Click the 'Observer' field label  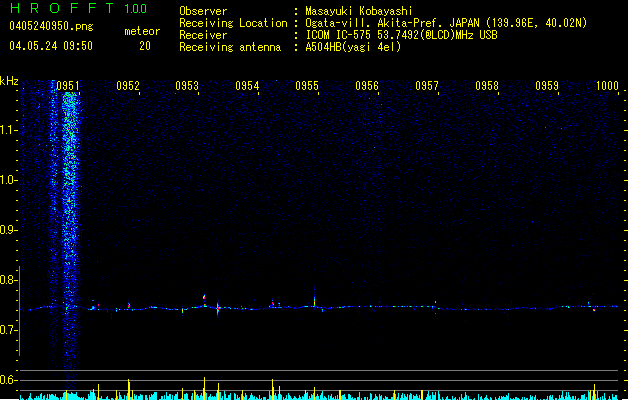coord(203,11)
